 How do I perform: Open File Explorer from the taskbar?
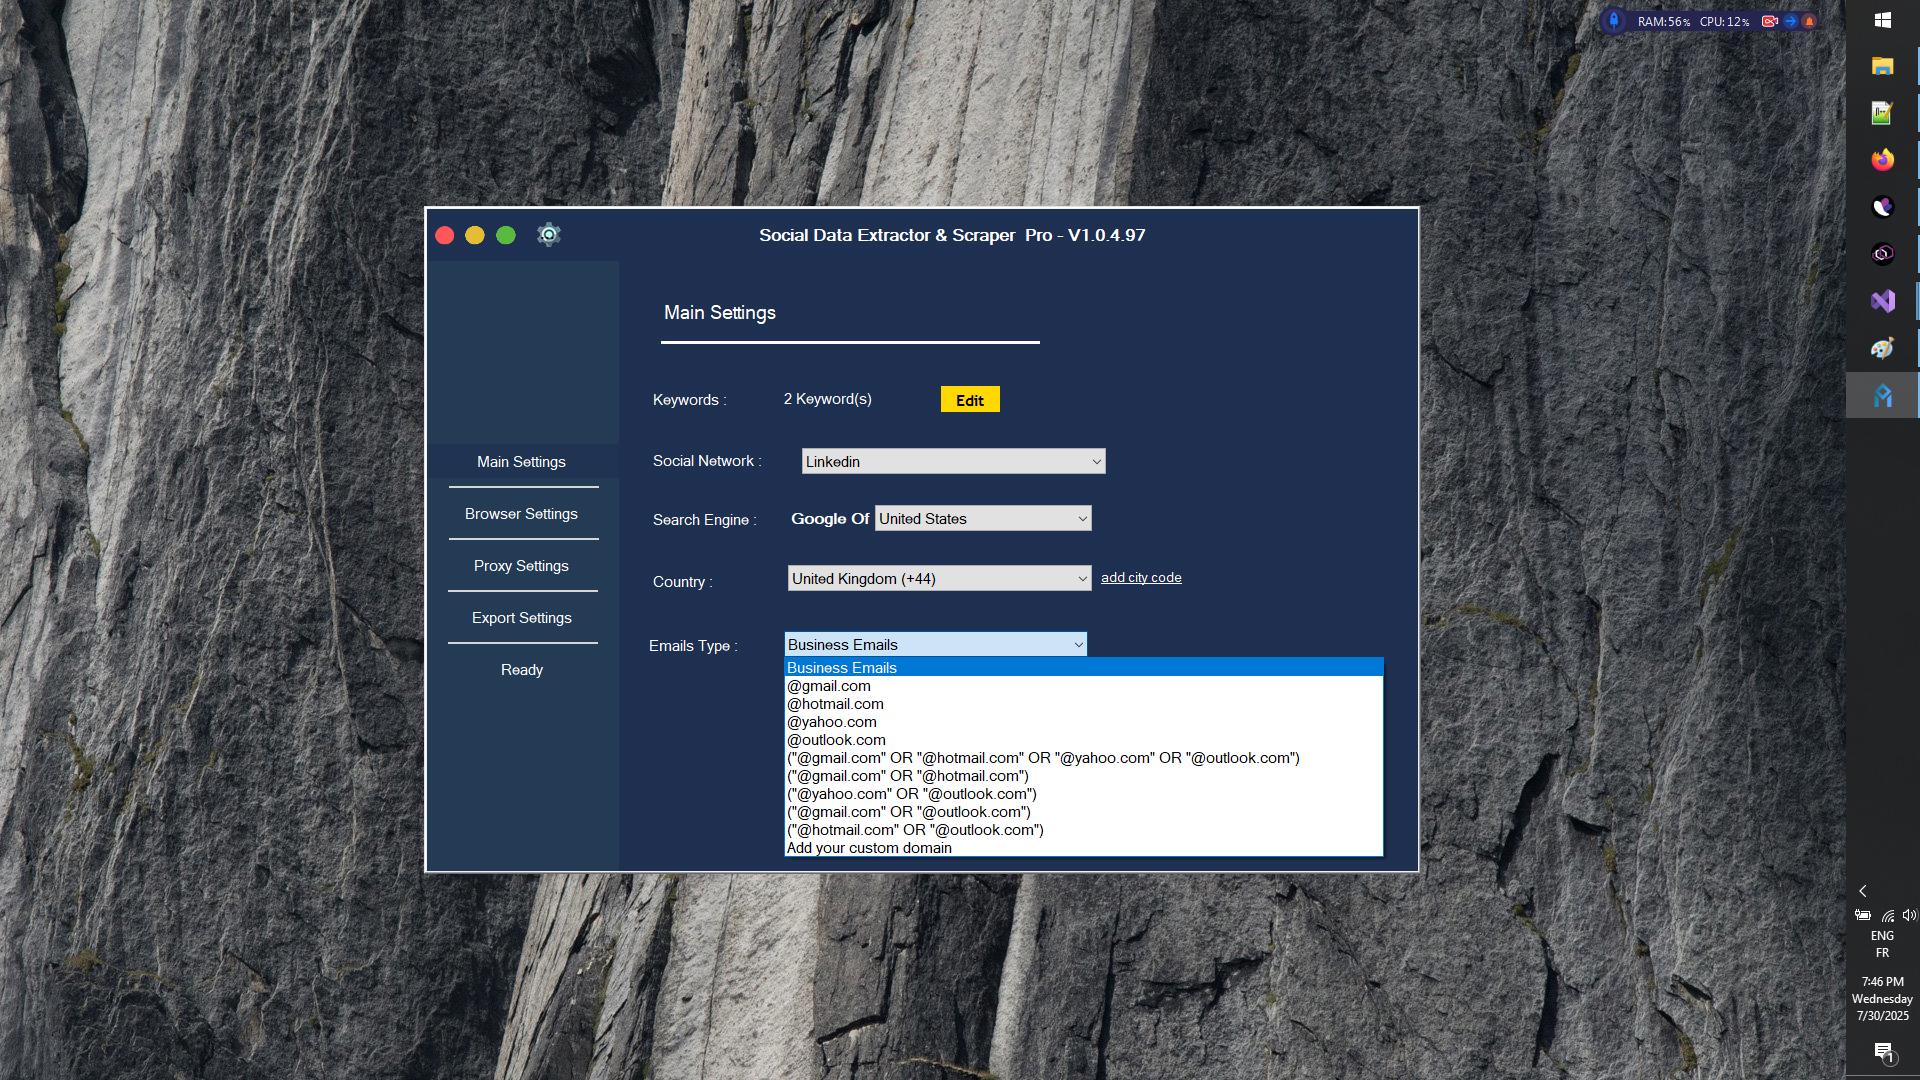[x=1882, y=66]
